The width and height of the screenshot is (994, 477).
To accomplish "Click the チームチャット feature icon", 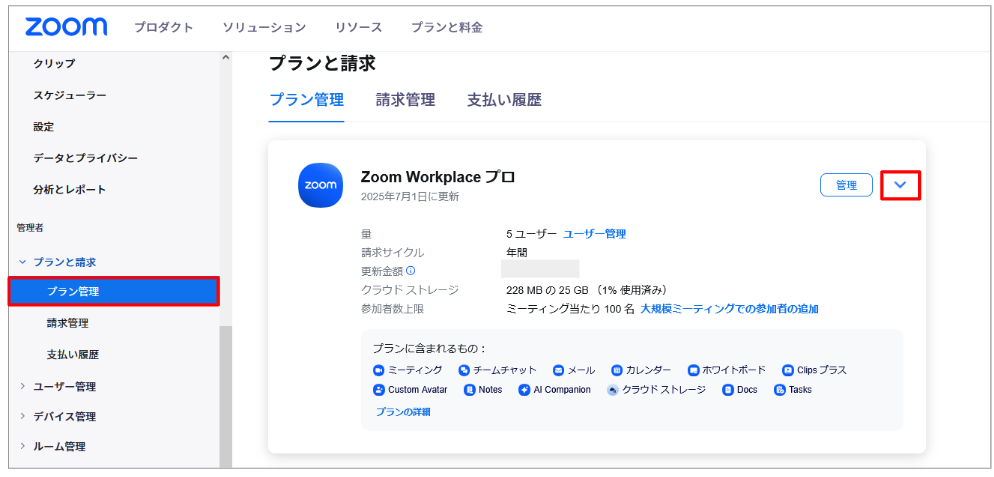I will pos(464,370).
